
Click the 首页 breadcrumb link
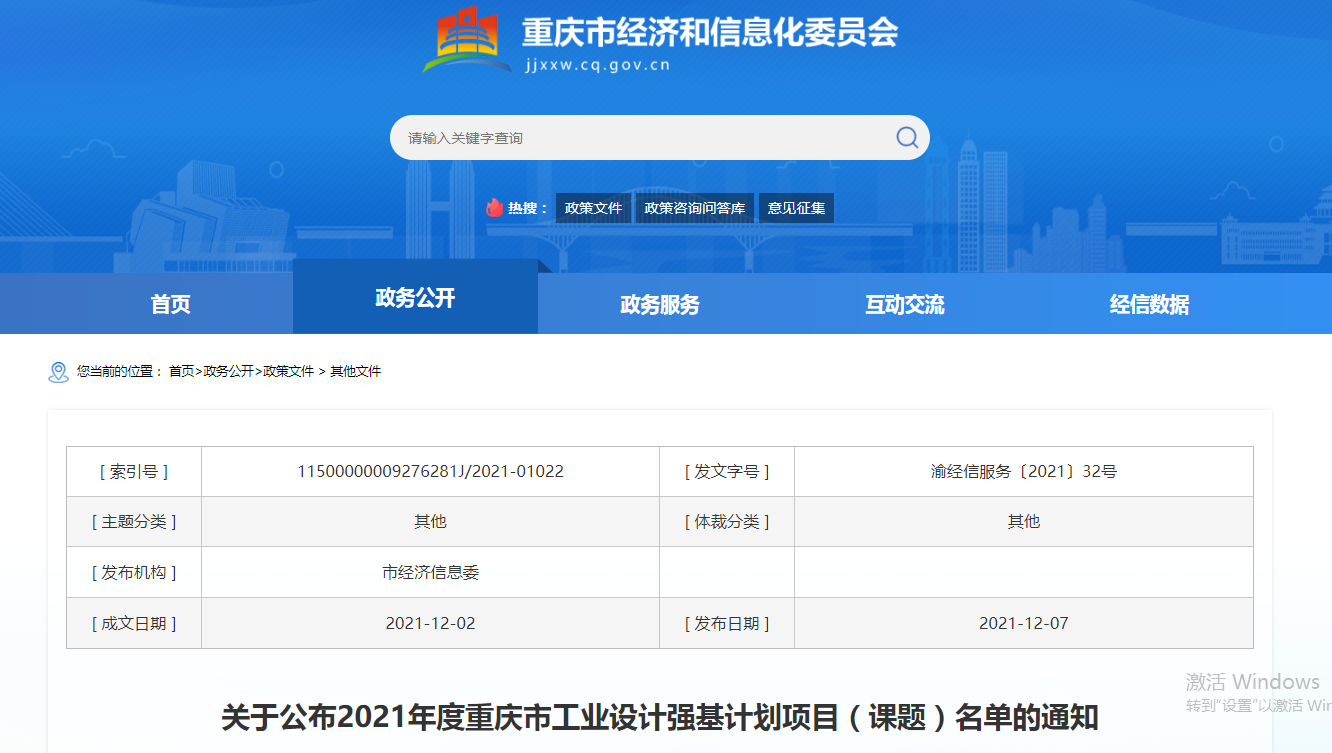tap(181, 371)
